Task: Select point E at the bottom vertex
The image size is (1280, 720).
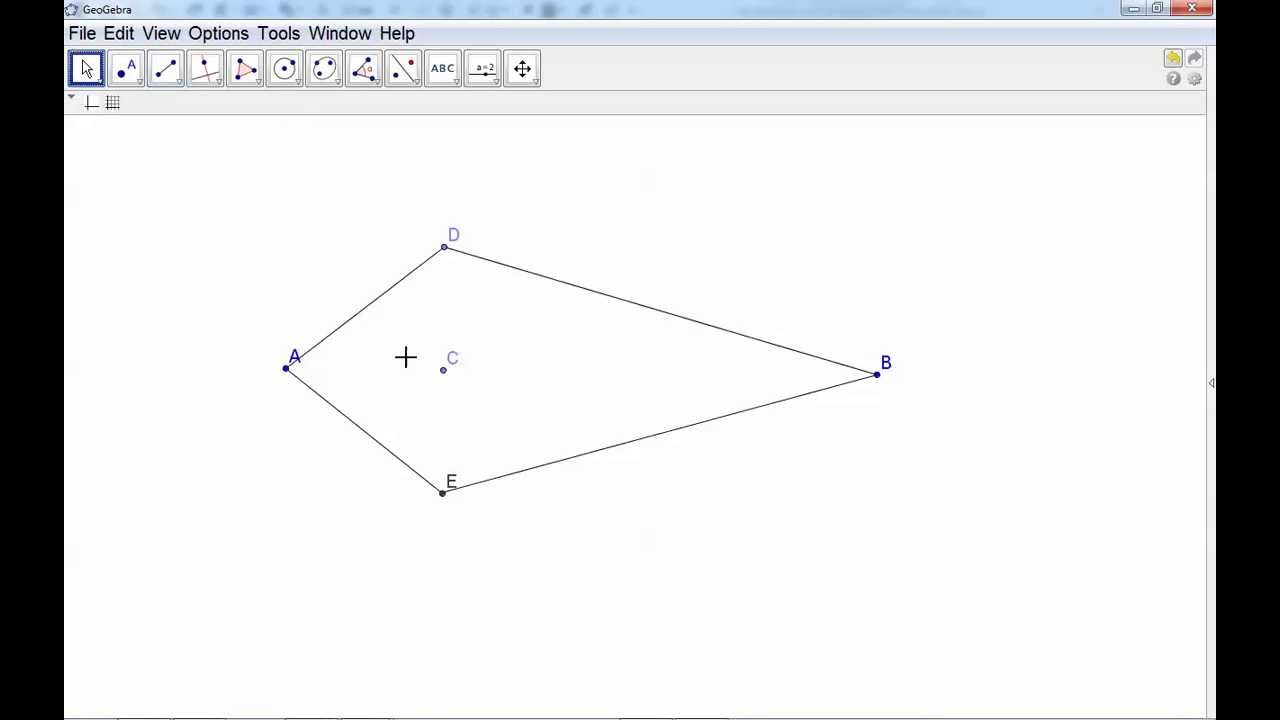Action: tap(442, 493)
